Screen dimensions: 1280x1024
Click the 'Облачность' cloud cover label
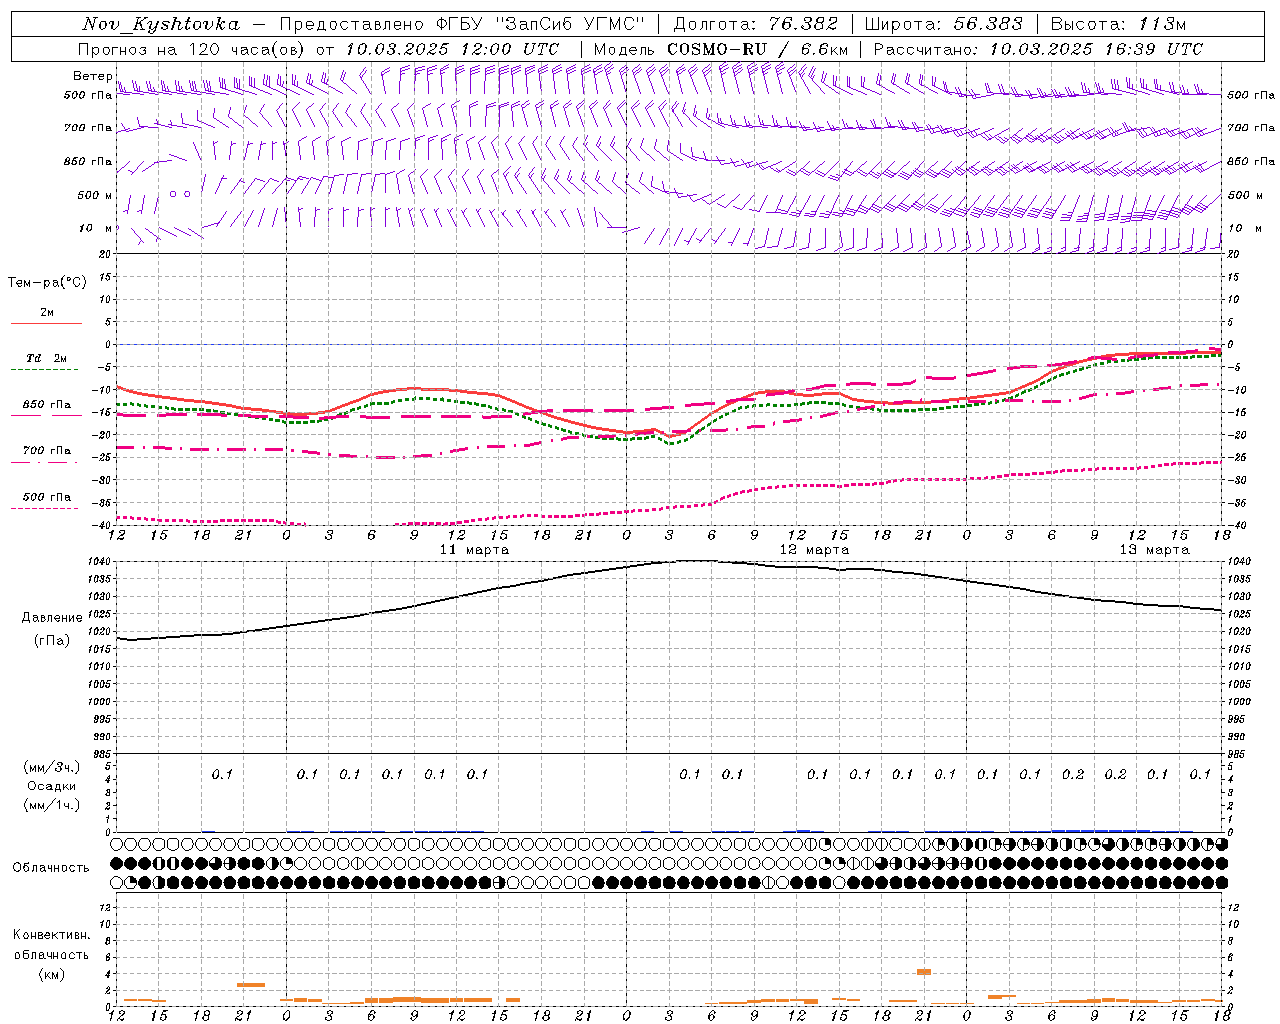51,867
